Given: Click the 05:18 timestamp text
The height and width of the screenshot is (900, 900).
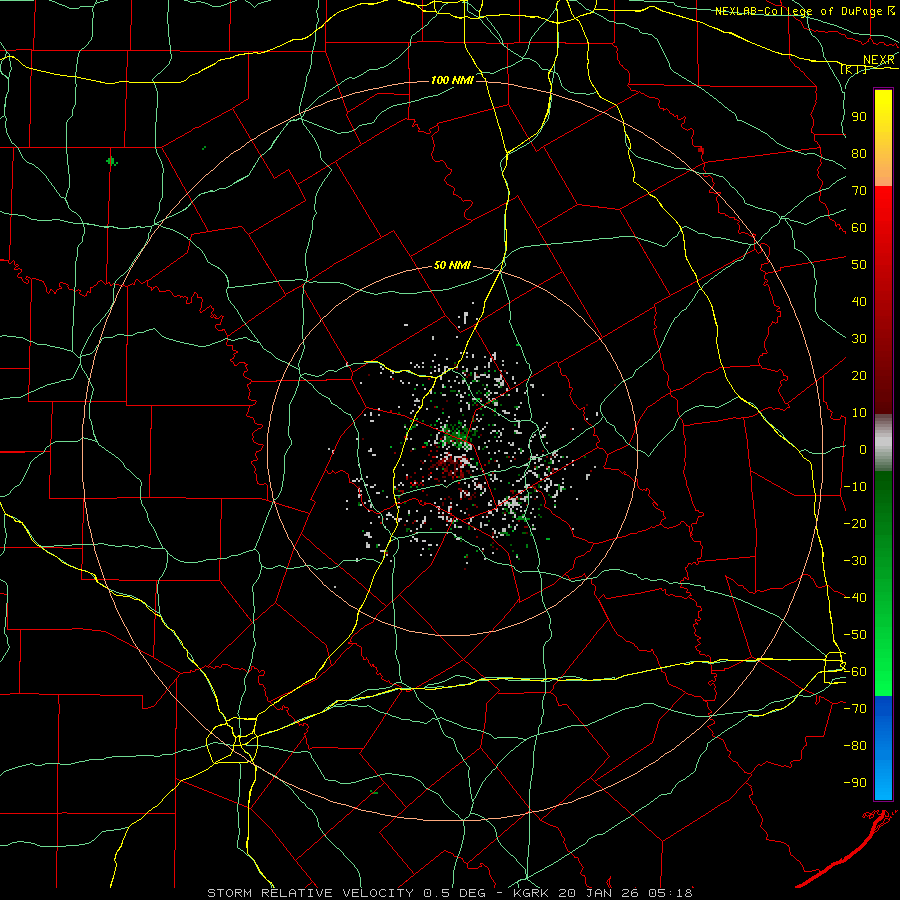Looking at the screenshot, I should (668, 893).
